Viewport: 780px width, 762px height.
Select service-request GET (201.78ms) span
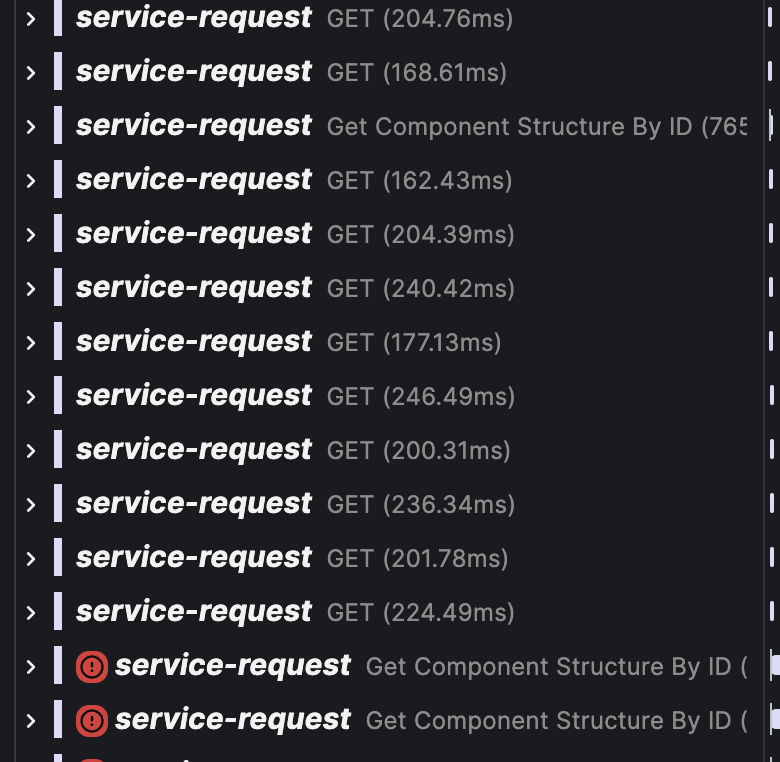coord(194,558)
